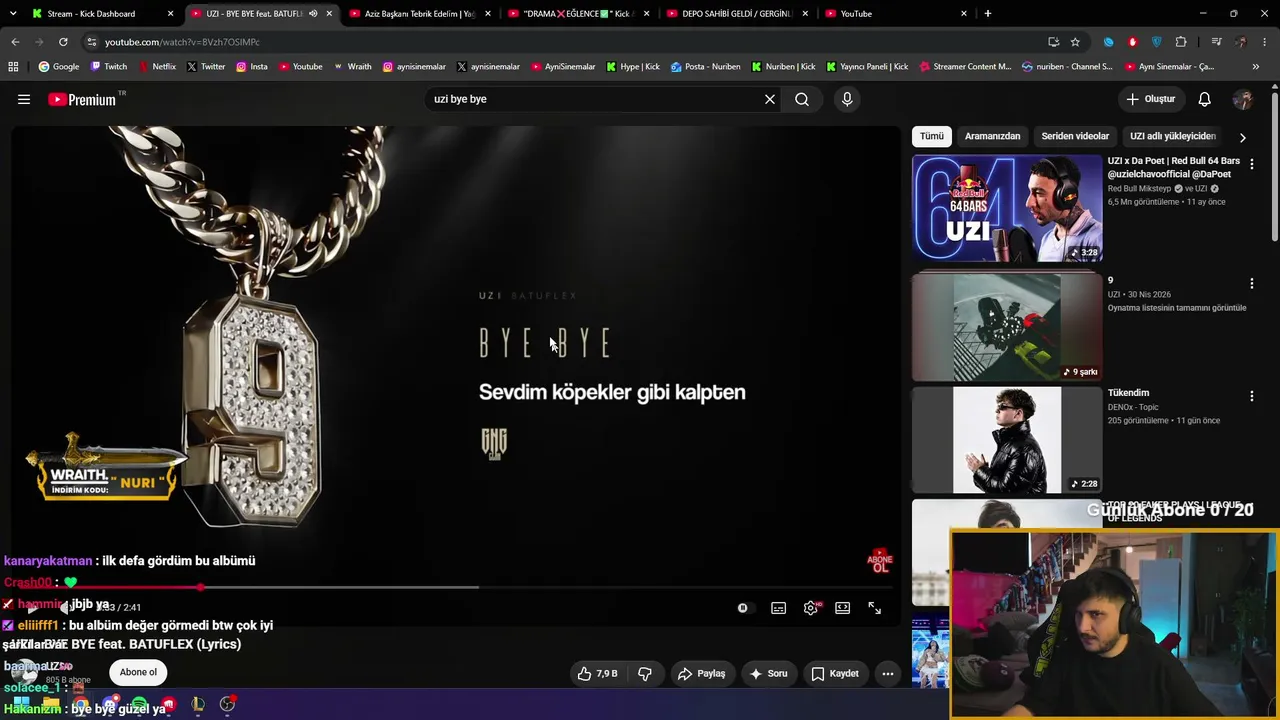Open the Red Bull Miksteyp channel link
Image resolution: width=1280 pixels, height=720 pixels.
(x=1139, y=188)
